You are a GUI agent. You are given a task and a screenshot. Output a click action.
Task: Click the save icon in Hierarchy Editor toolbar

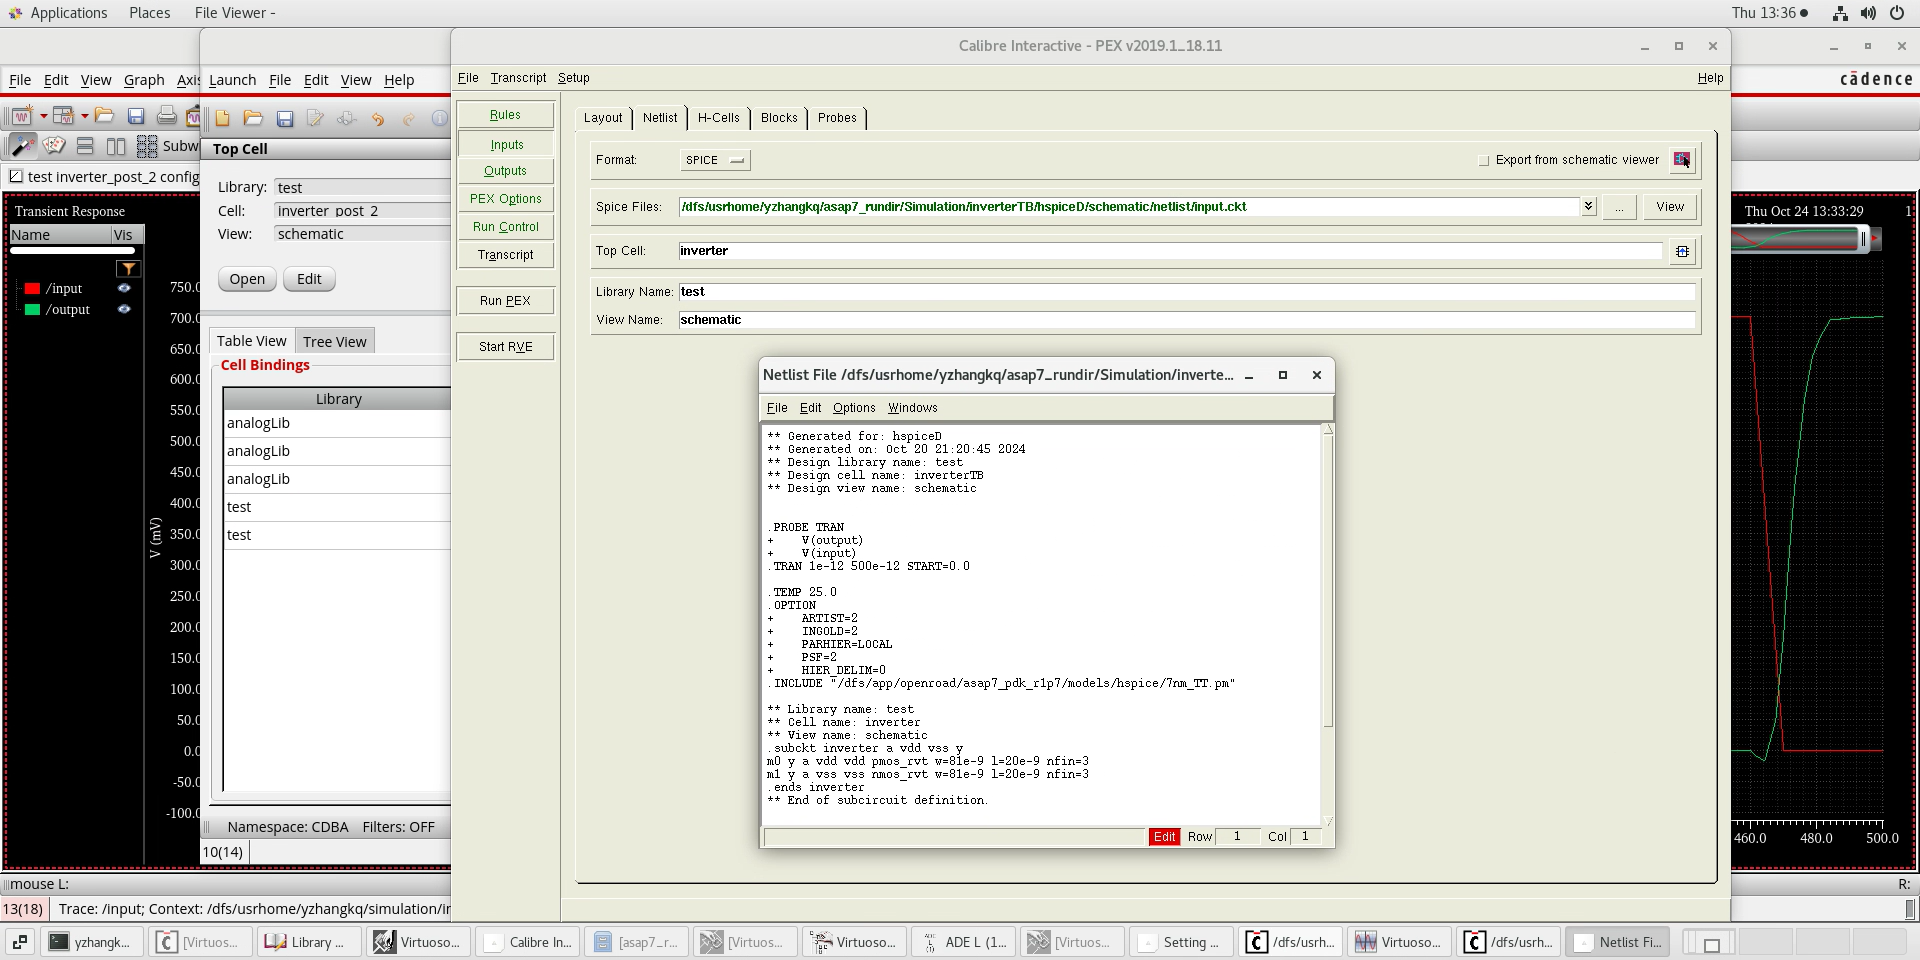tap(285, 118)
